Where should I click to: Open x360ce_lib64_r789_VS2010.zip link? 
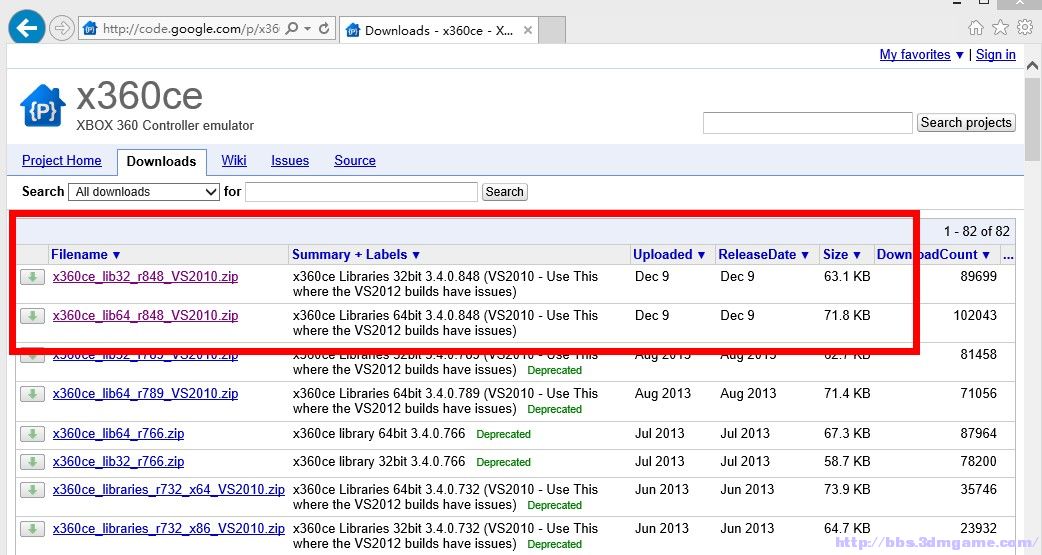tap(146, 393)
